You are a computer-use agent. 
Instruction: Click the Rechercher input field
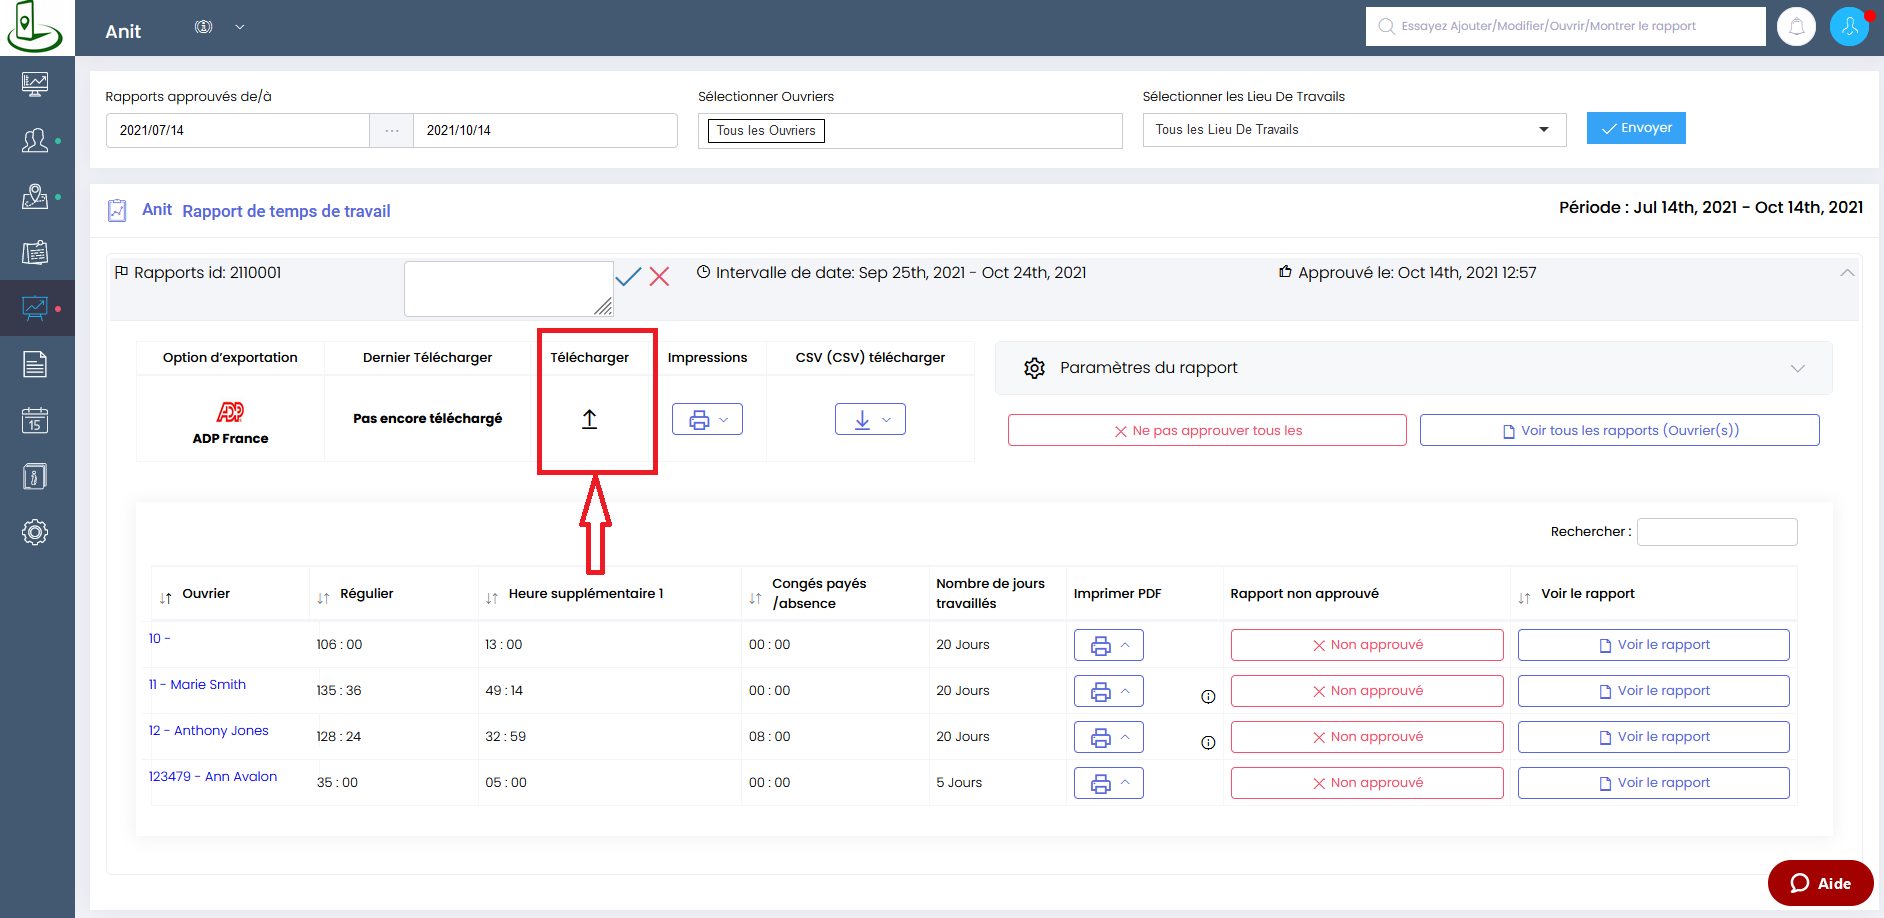[1716, 532]
